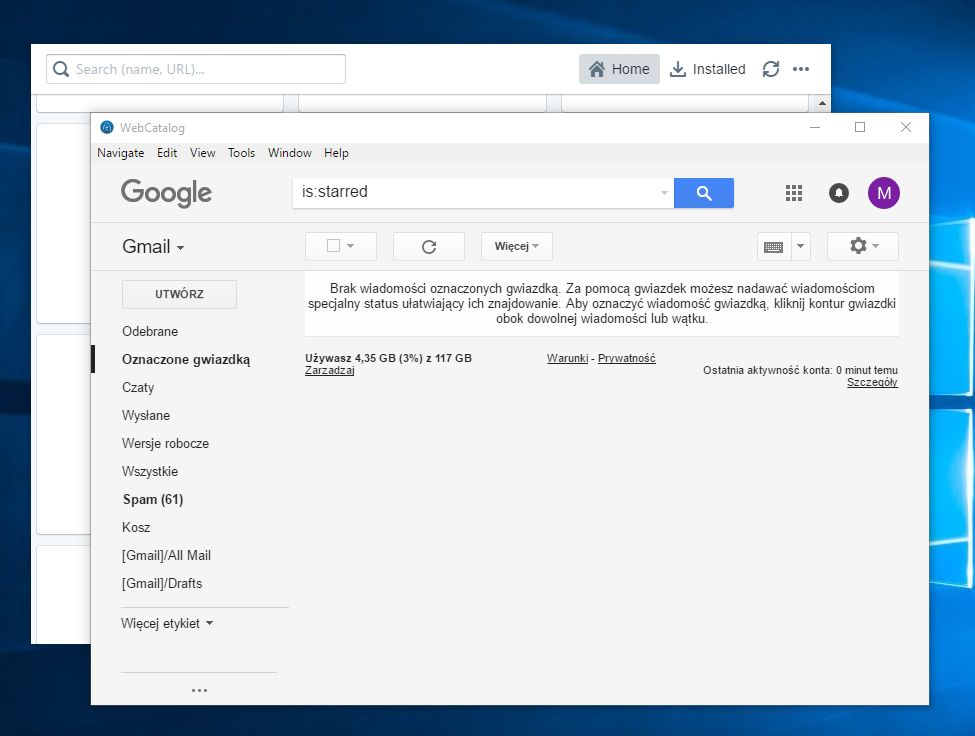Expand the Gmail product switcher dropdown
This screenshot has width=975, height=736.
click(153, 247)
